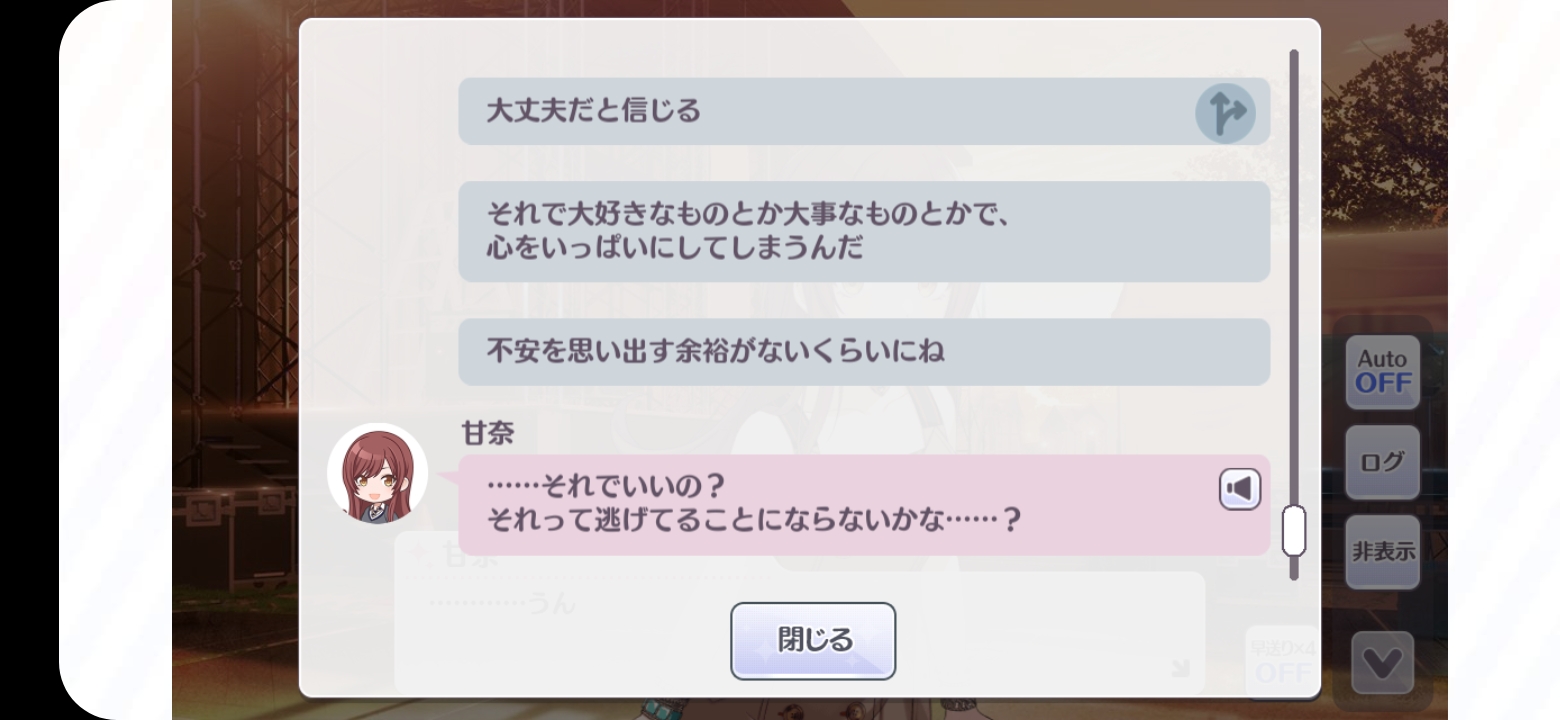Expand the down-chevron menu button
1560x720 pixels.
tap(1382, 663)
